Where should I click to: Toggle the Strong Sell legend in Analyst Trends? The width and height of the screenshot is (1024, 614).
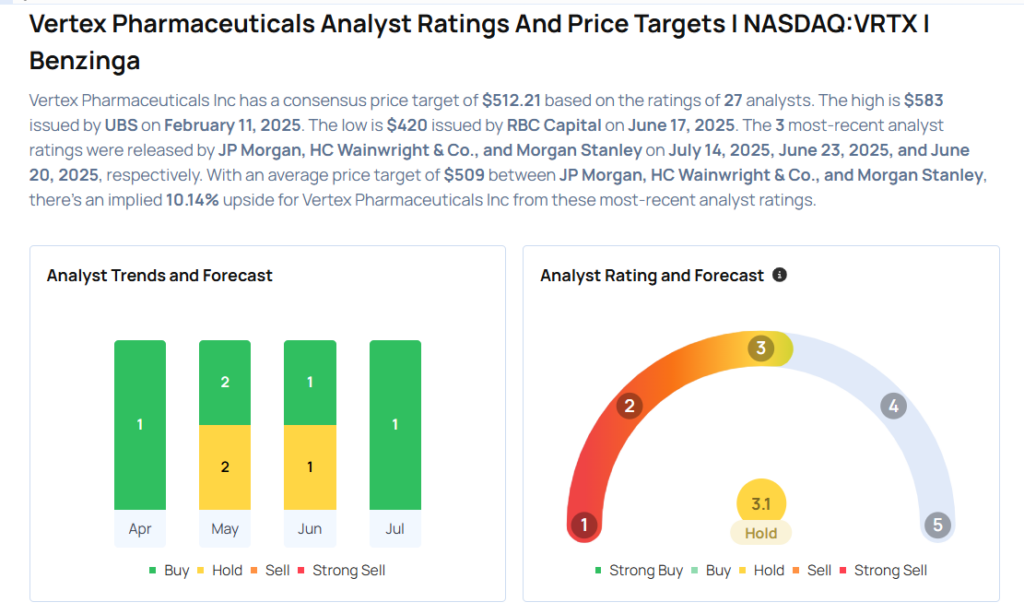click(341, 570)
